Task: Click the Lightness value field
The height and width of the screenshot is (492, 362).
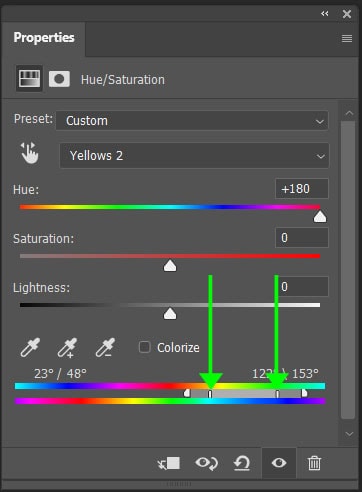Action: (x=302, y=287)
